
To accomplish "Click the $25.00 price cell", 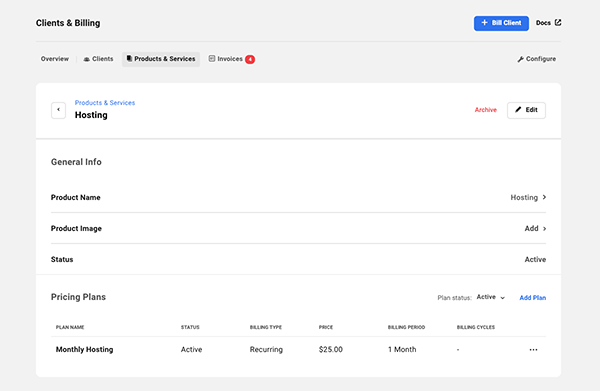I will [331, 349].
